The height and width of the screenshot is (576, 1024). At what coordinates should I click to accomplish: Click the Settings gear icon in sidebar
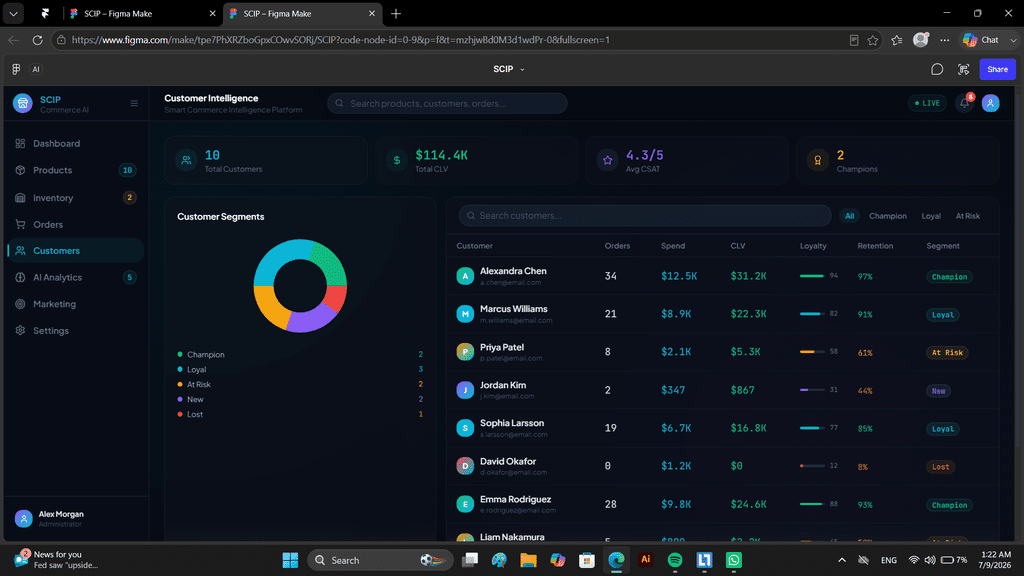click(20, 330)
